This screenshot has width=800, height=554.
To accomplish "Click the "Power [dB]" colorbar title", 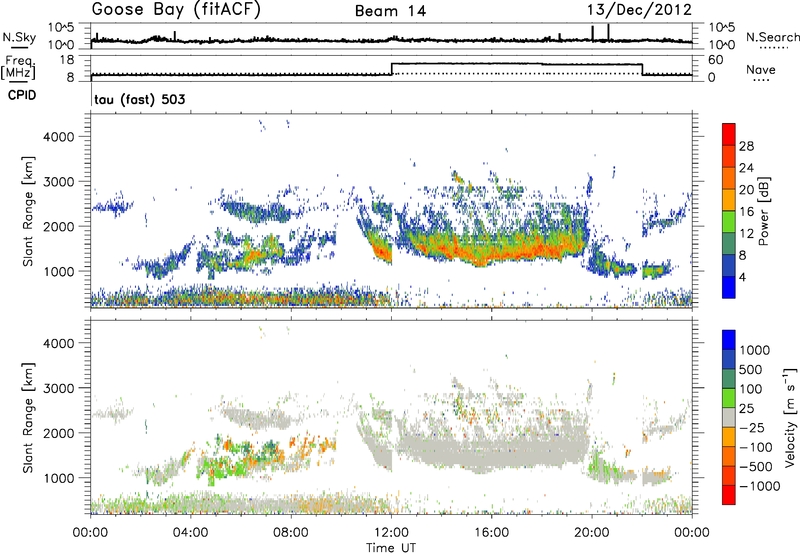I will [x=763, y=211].
